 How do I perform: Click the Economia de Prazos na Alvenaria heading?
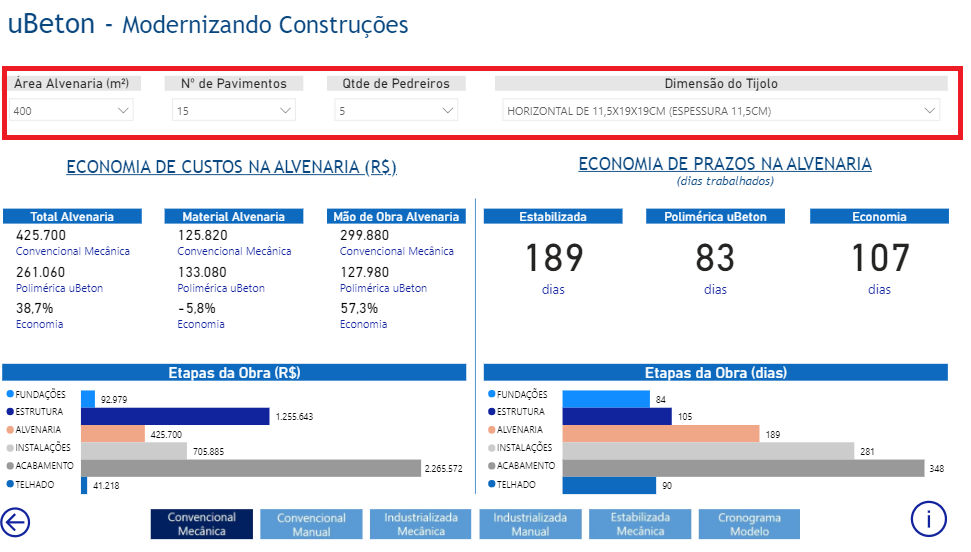point(725,164)
